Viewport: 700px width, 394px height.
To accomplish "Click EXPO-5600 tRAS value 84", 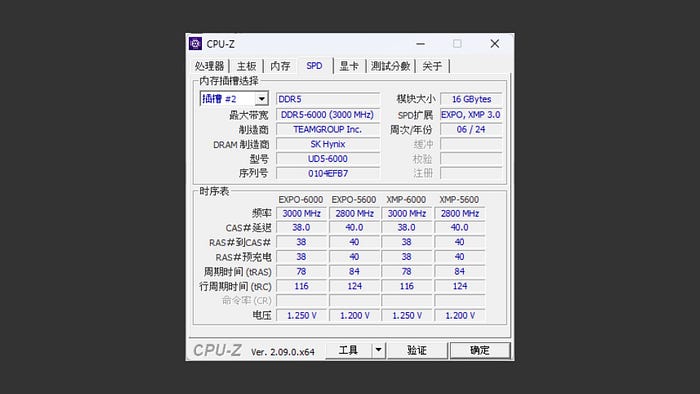I will coord(354,271).
